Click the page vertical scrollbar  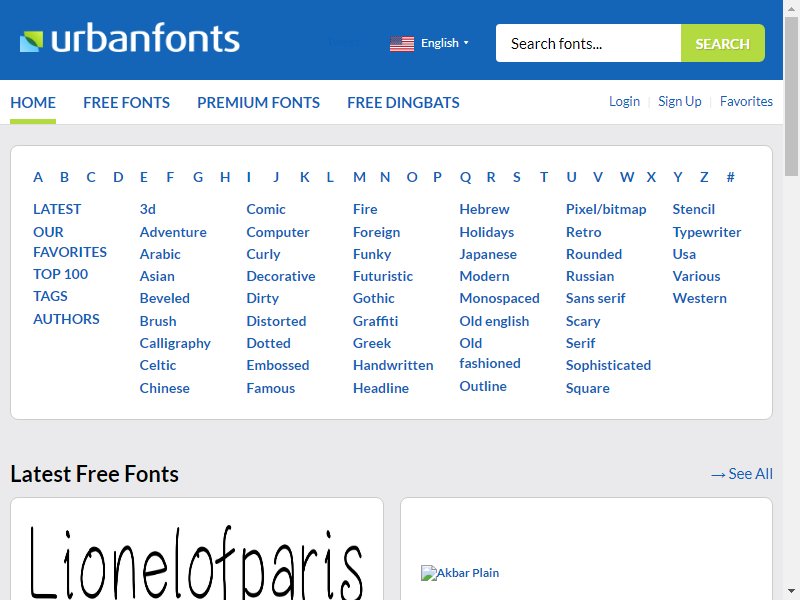792,300
